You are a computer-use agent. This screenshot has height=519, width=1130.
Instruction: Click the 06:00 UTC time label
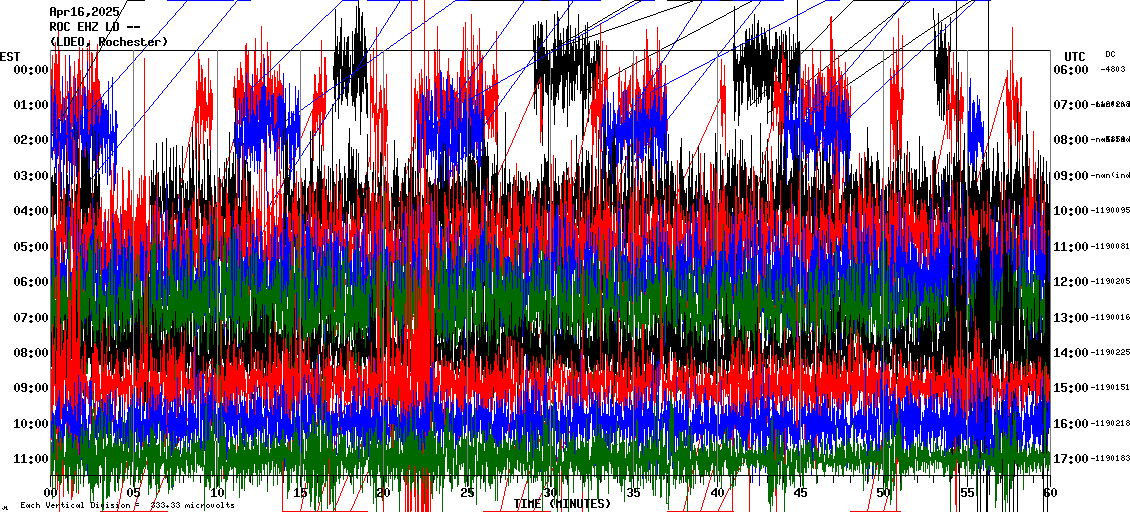[x=1071, y=70]
